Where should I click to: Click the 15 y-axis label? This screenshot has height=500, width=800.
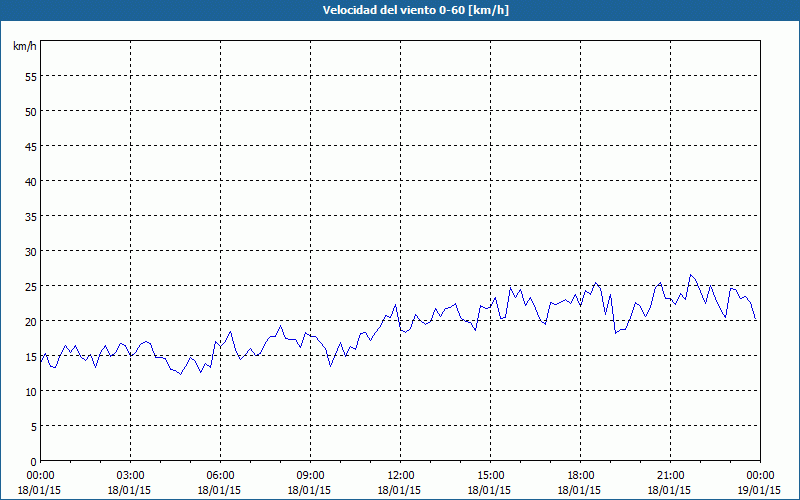[31, 357]
